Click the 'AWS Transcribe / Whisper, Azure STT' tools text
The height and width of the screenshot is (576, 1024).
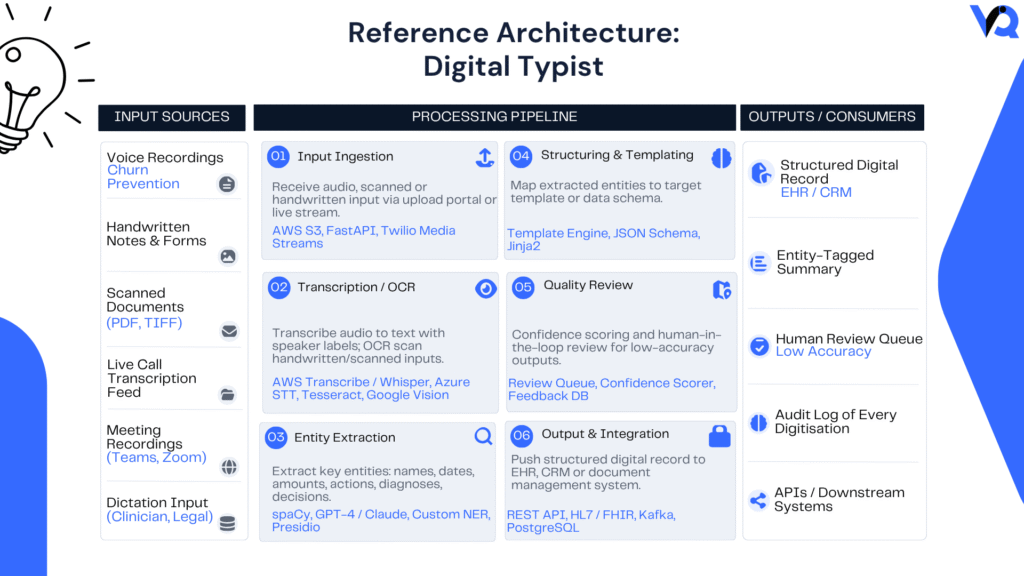[x=371, y=389]
